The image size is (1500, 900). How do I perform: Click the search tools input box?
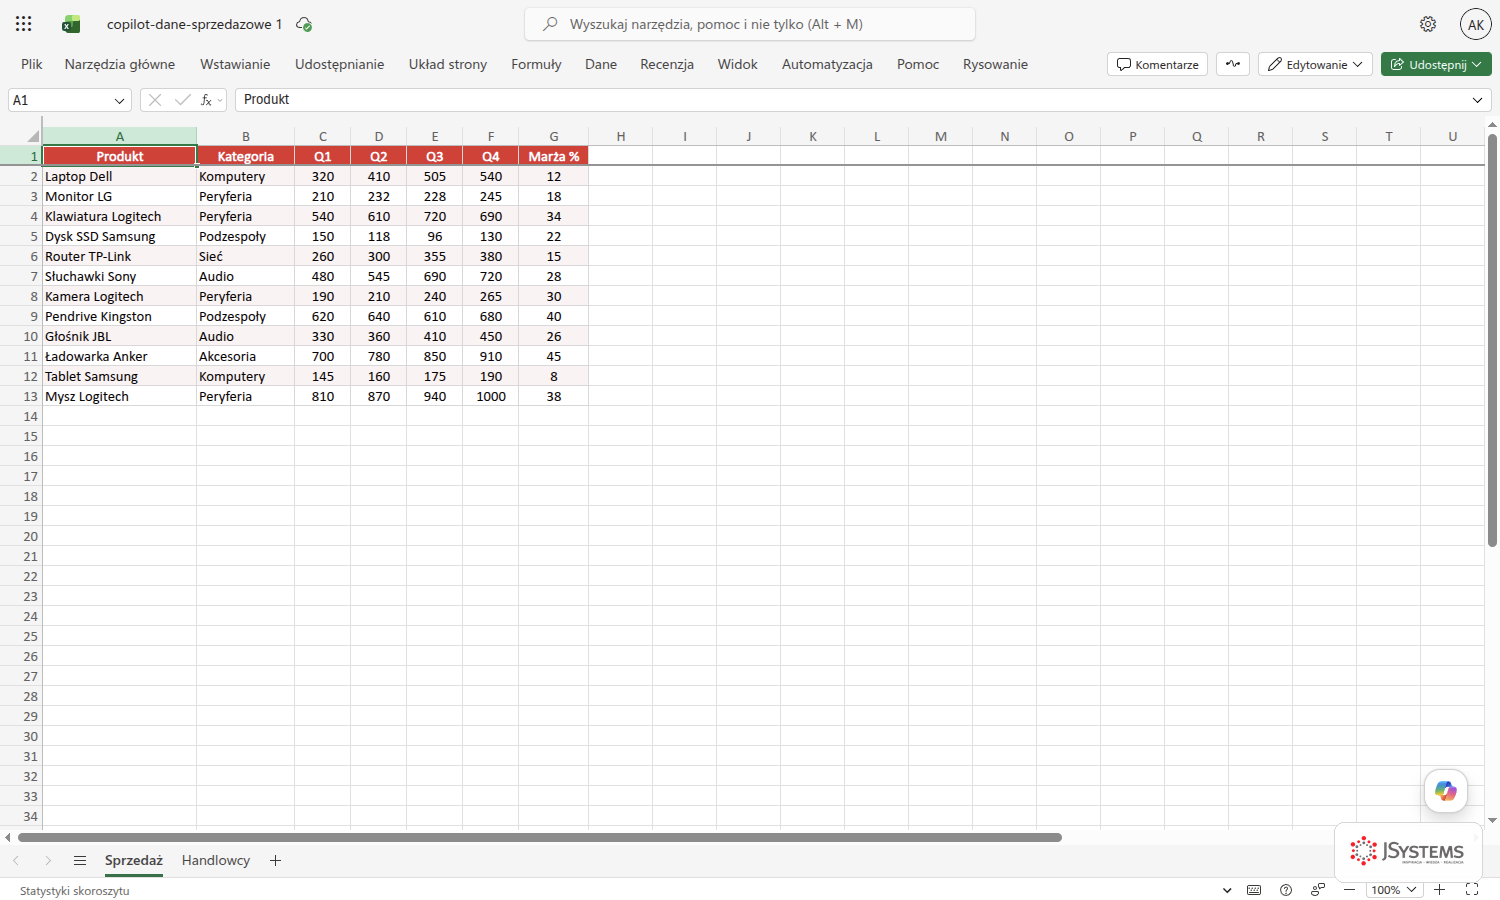(x=750, y=24)
